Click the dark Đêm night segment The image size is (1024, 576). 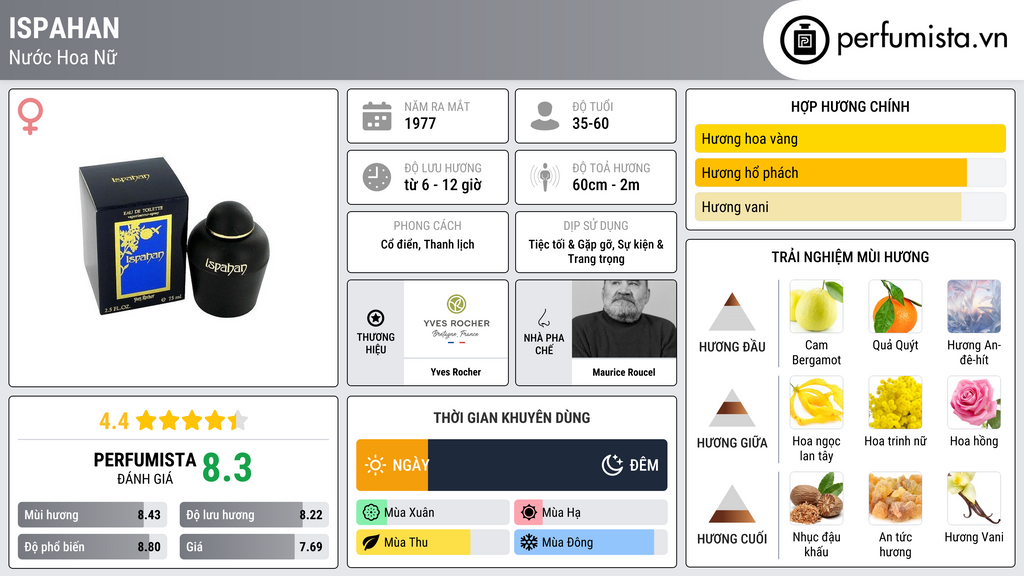tap(548, 465)
